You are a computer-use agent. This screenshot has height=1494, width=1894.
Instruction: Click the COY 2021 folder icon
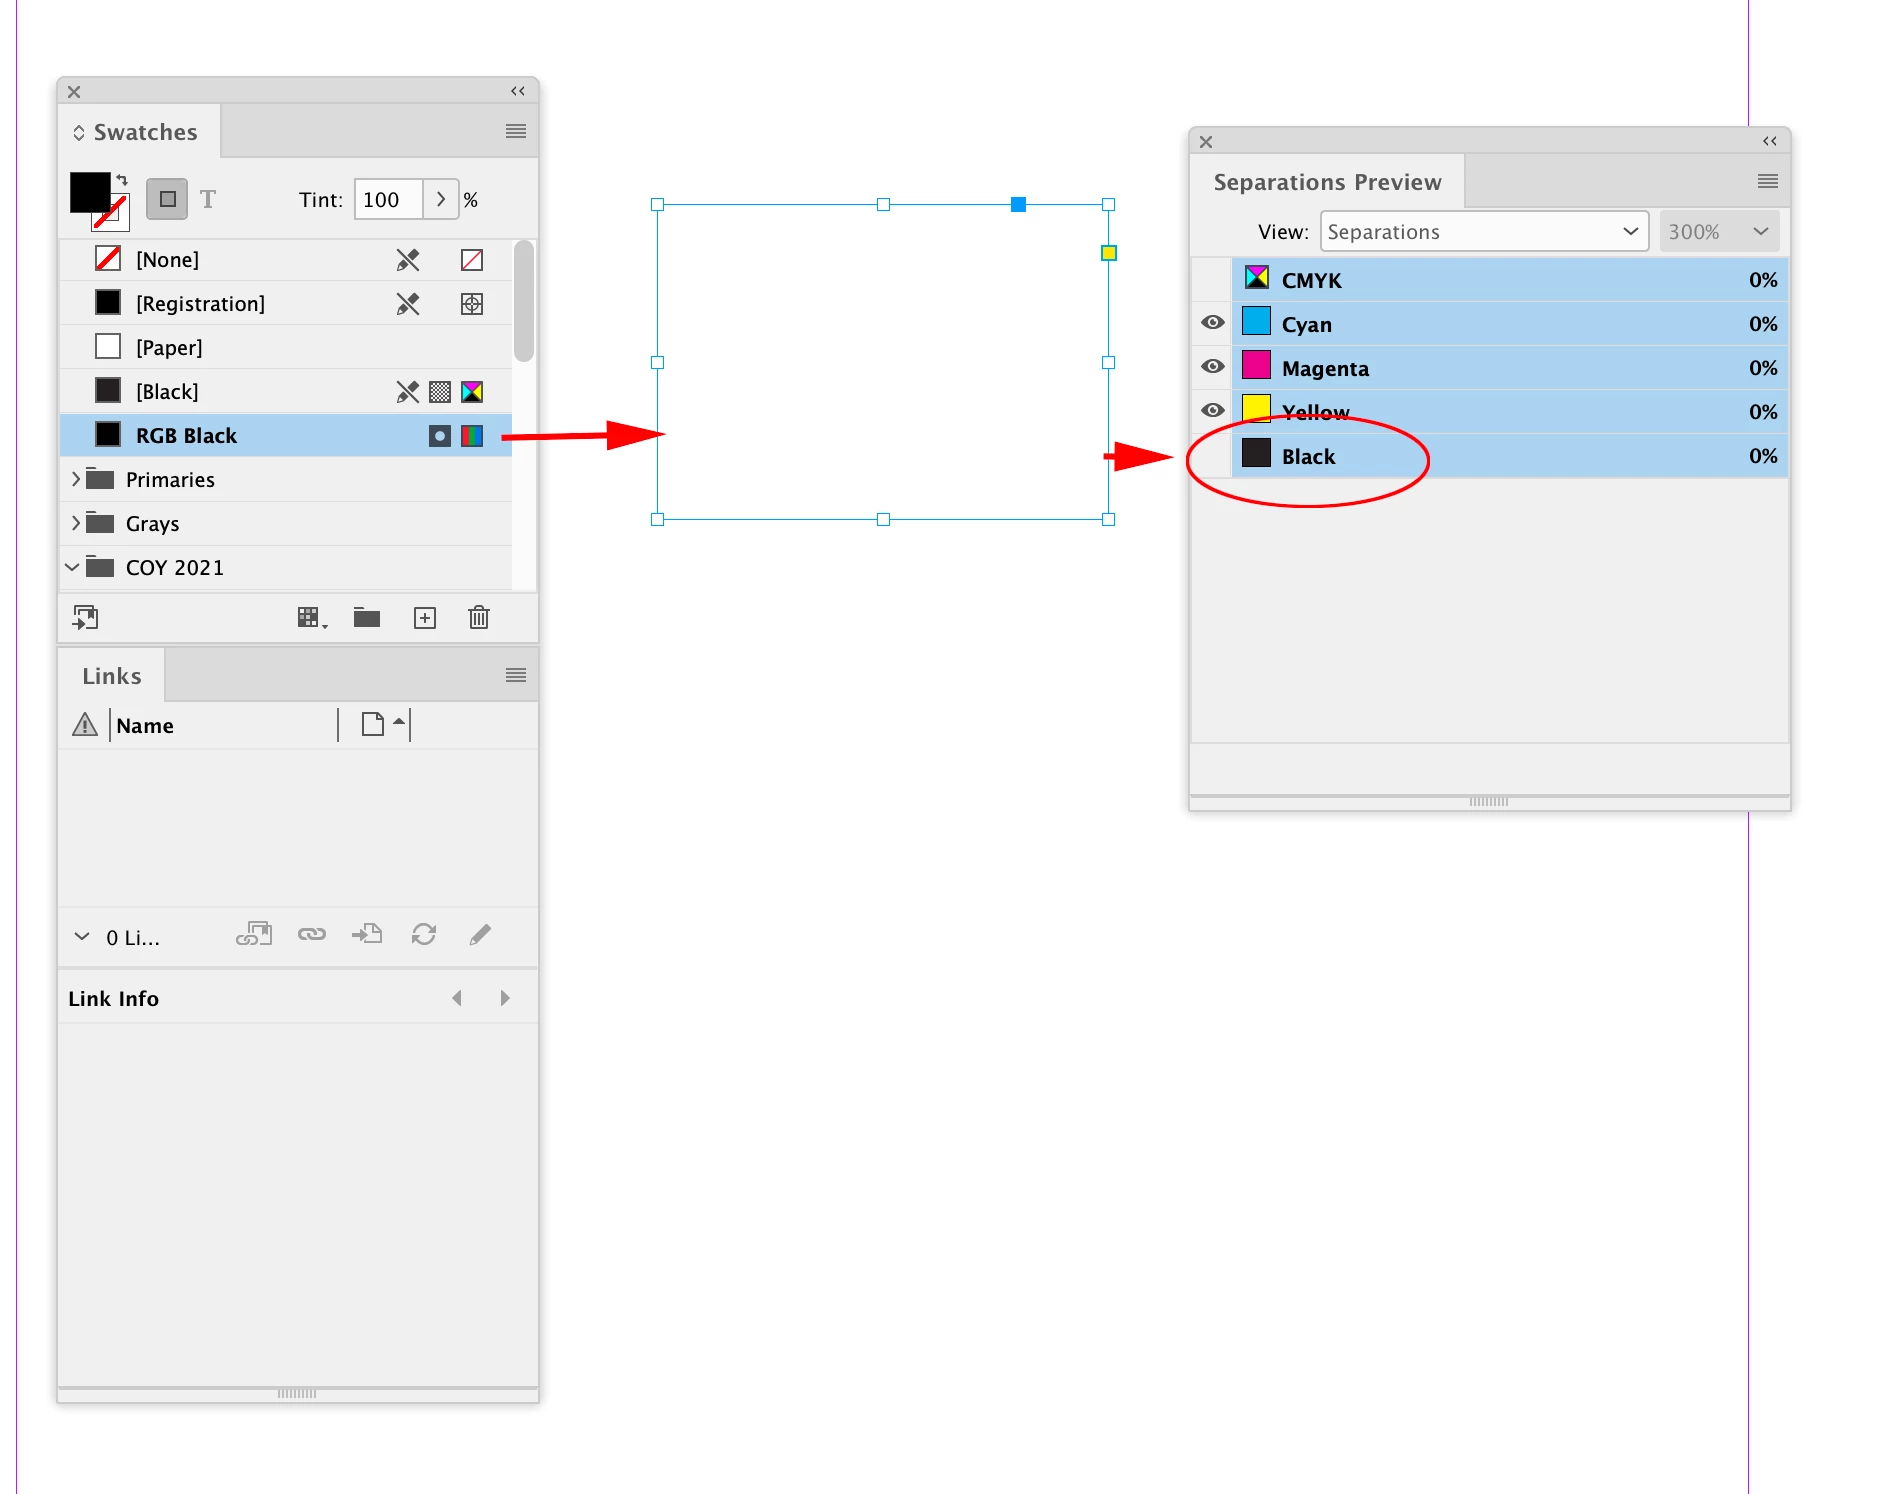[x=100, y=566]
